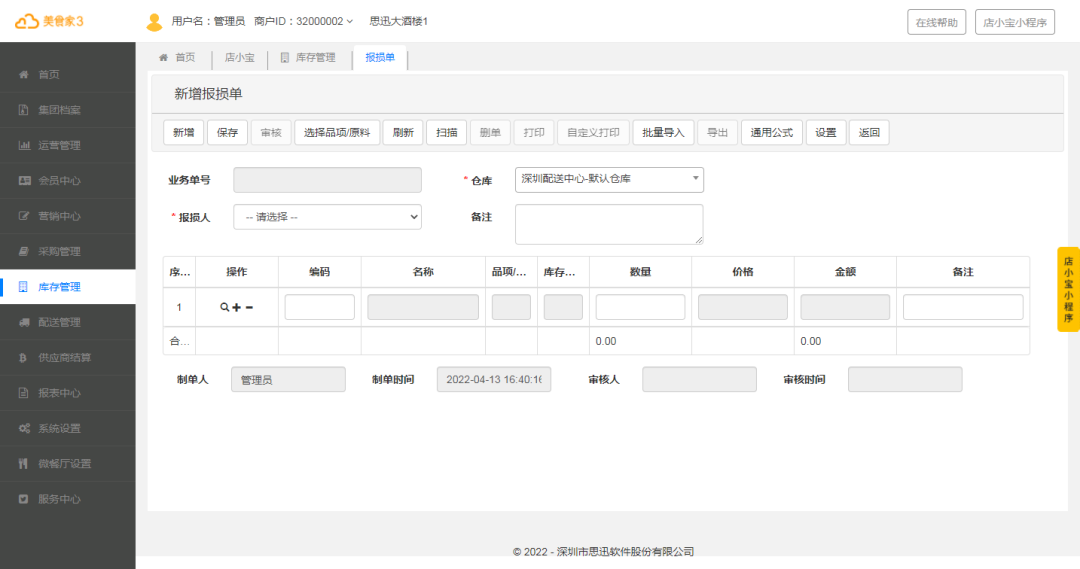Add a row with the plus icon
Screen dimensions: 1080x569
(237, 307)
